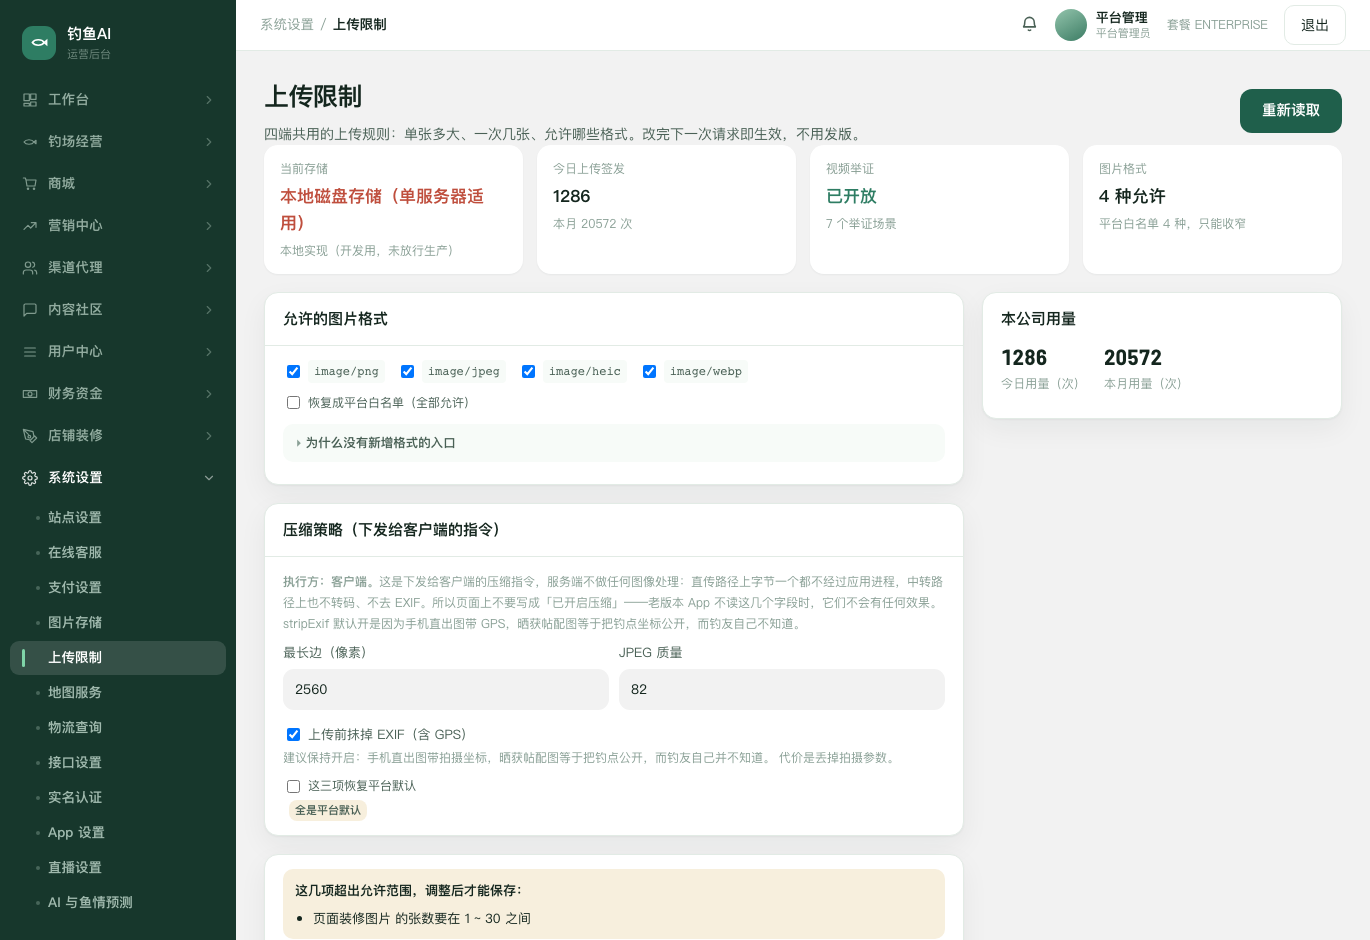Screen dimensions: 1370x940
Task: Click the JPEG 质量 input showing 82
Action: pyautogui.click(x=782, y=690)
